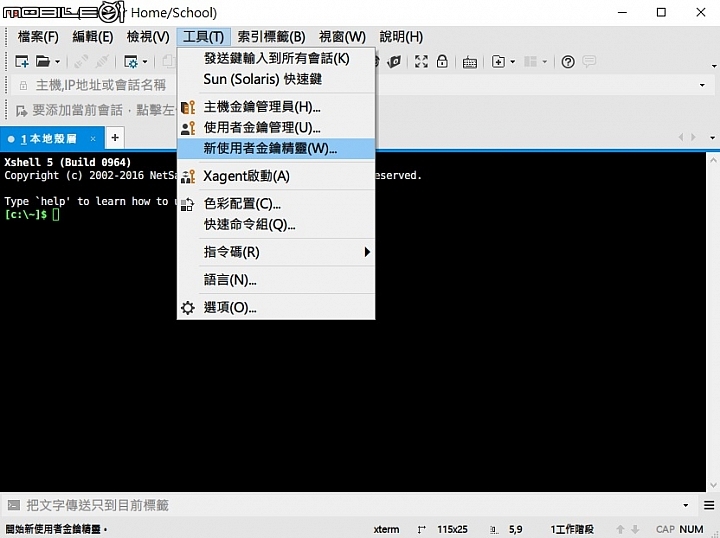The width and height of the screenshot is (720, 538).
Task: Click the xterm status bar entry
Action: (386, 529)
